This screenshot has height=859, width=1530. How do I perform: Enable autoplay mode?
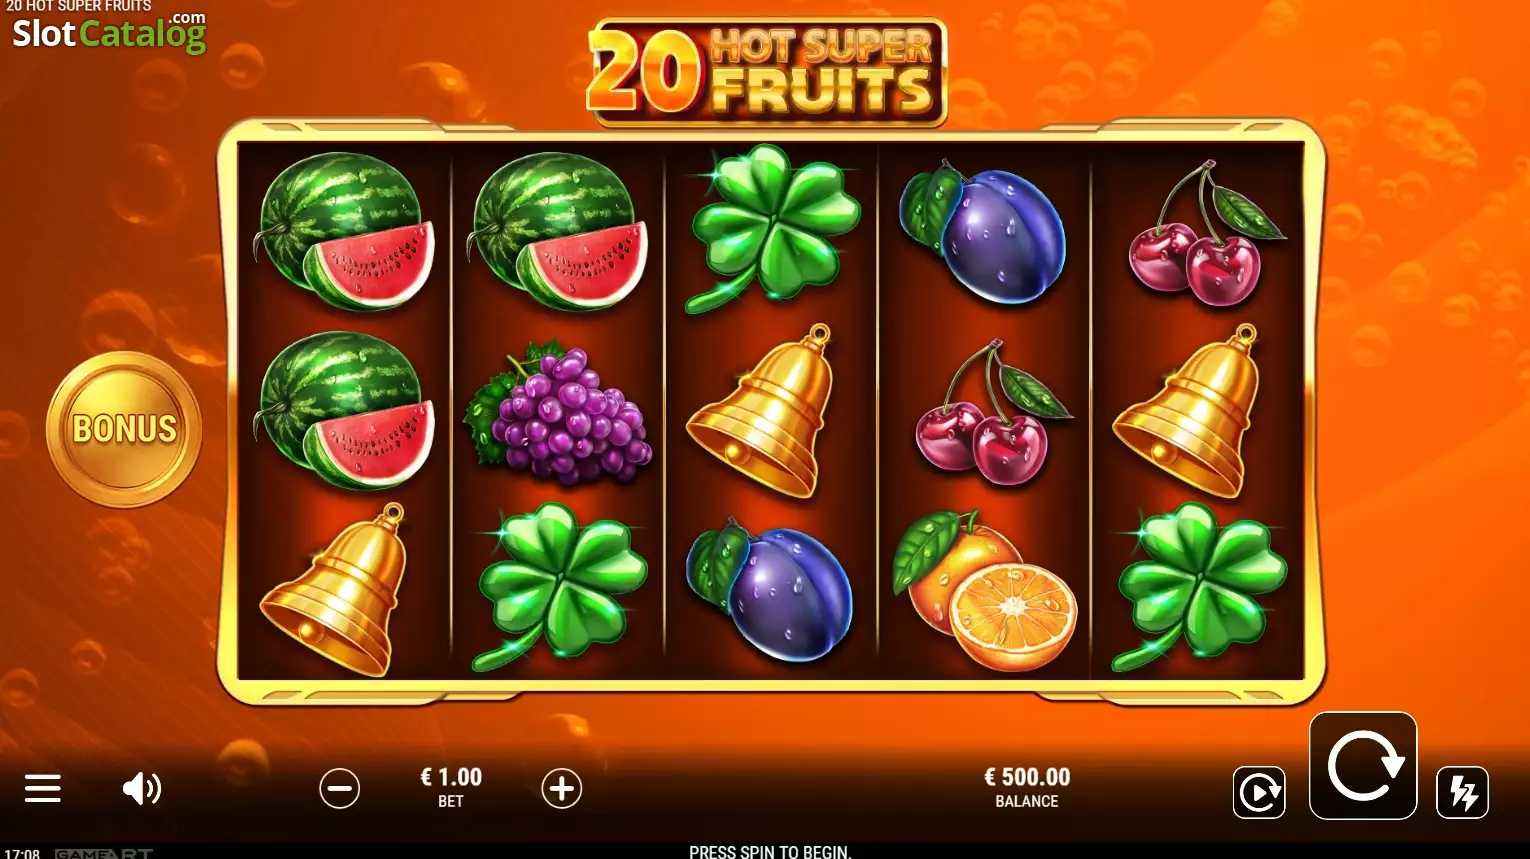1259,793
